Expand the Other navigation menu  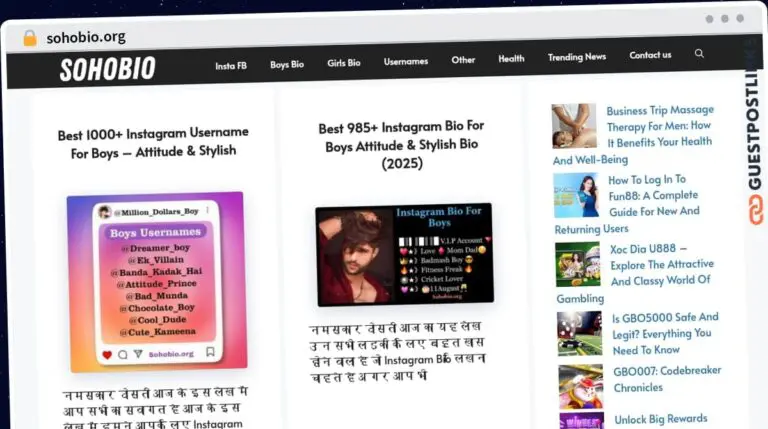coord(463,60)
